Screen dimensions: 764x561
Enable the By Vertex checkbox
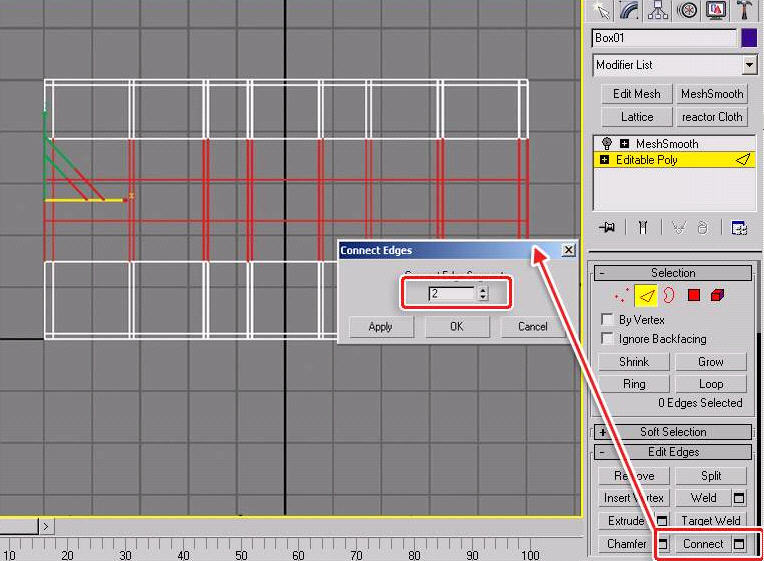(607, 320)
